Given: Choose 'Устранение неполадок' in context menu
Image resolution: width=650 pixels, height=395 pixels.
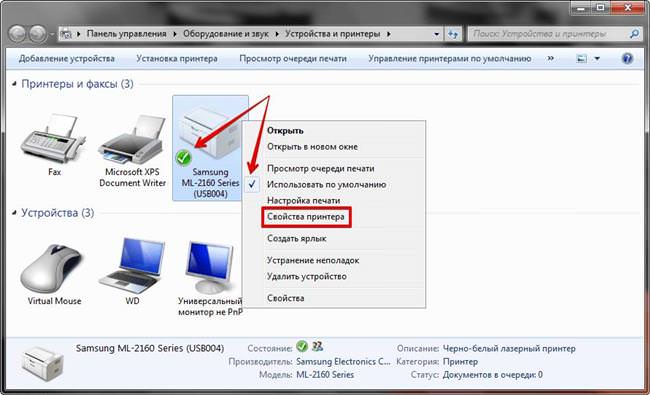Looking at the screenshot, I should [x=313, y=260].
